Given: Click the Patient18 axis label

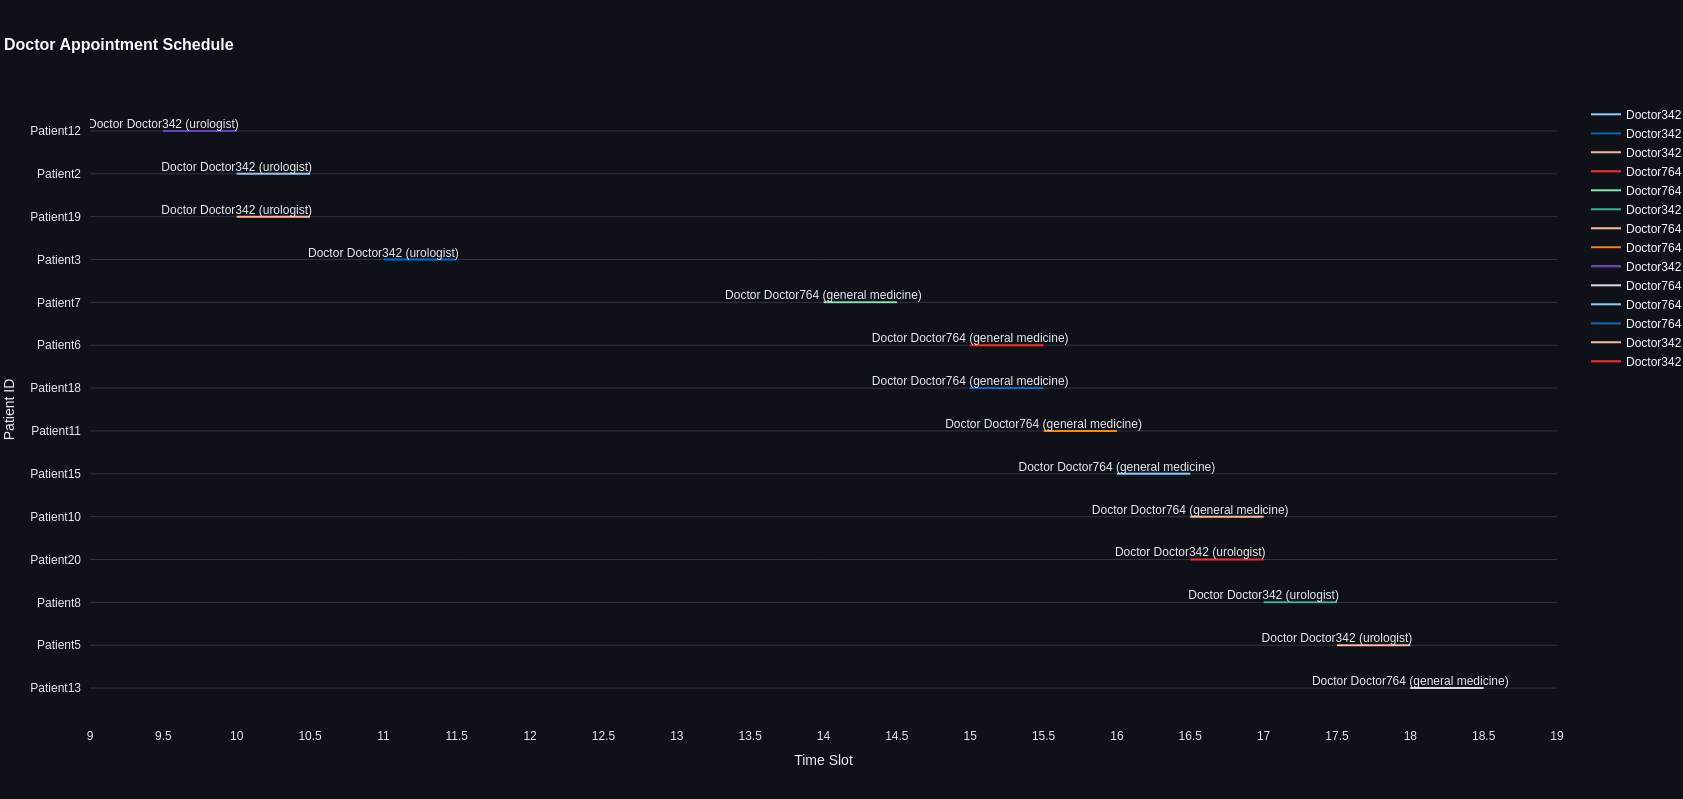Looking at the screenshot, I should (55, 388).
